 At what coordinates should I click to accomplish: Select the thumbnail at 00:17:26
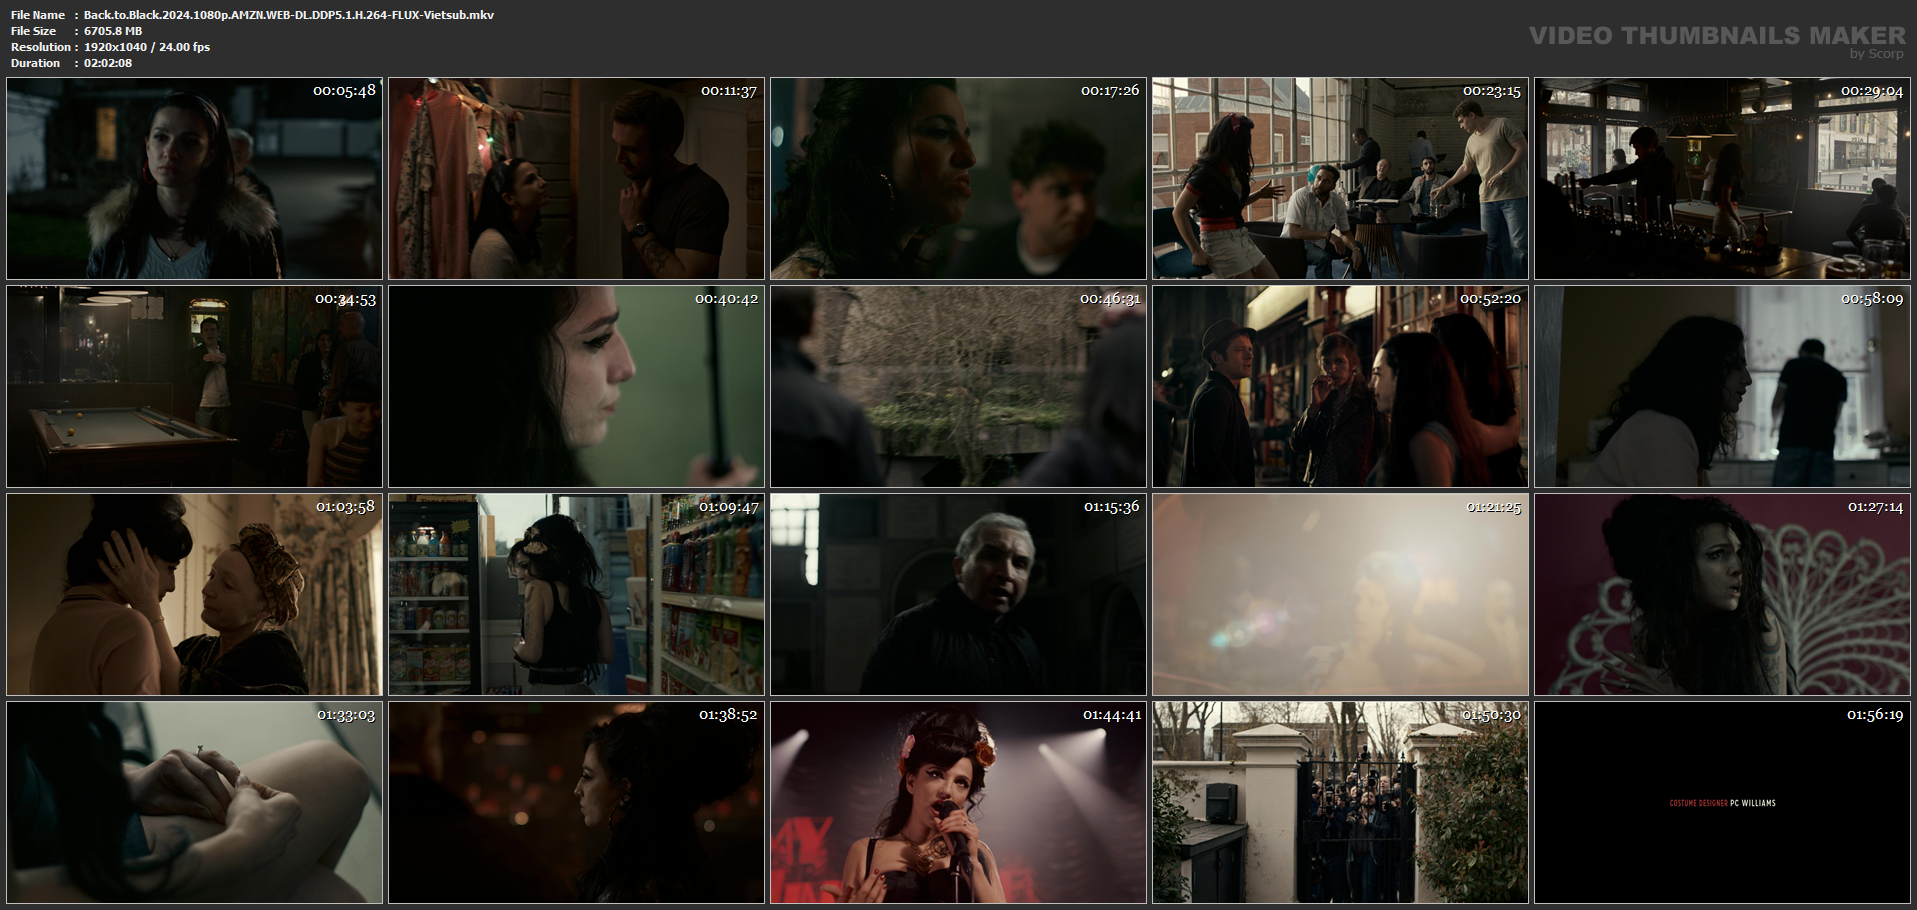point(958,178)
